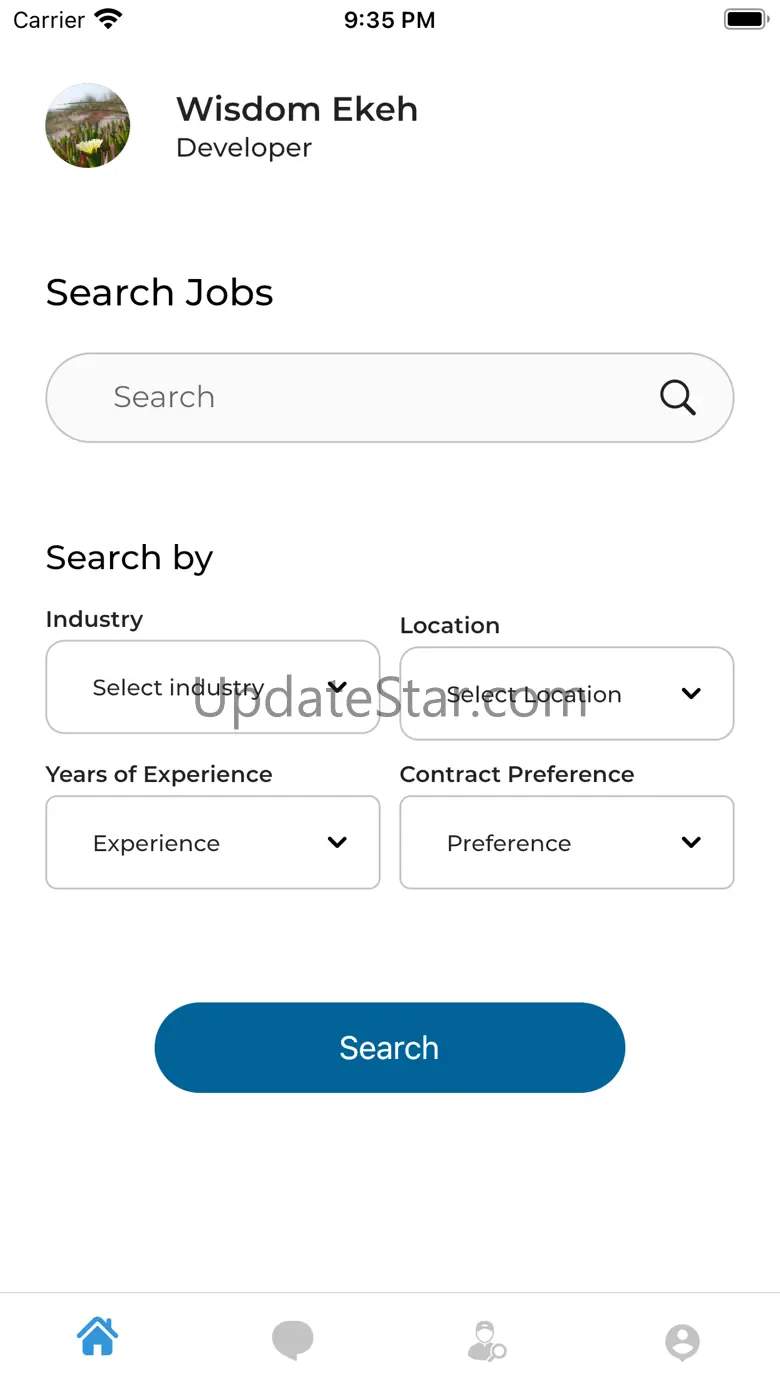Open the chat bubble messages tab
Viewport: 780px width, 1387px height.
point(292,1340)
